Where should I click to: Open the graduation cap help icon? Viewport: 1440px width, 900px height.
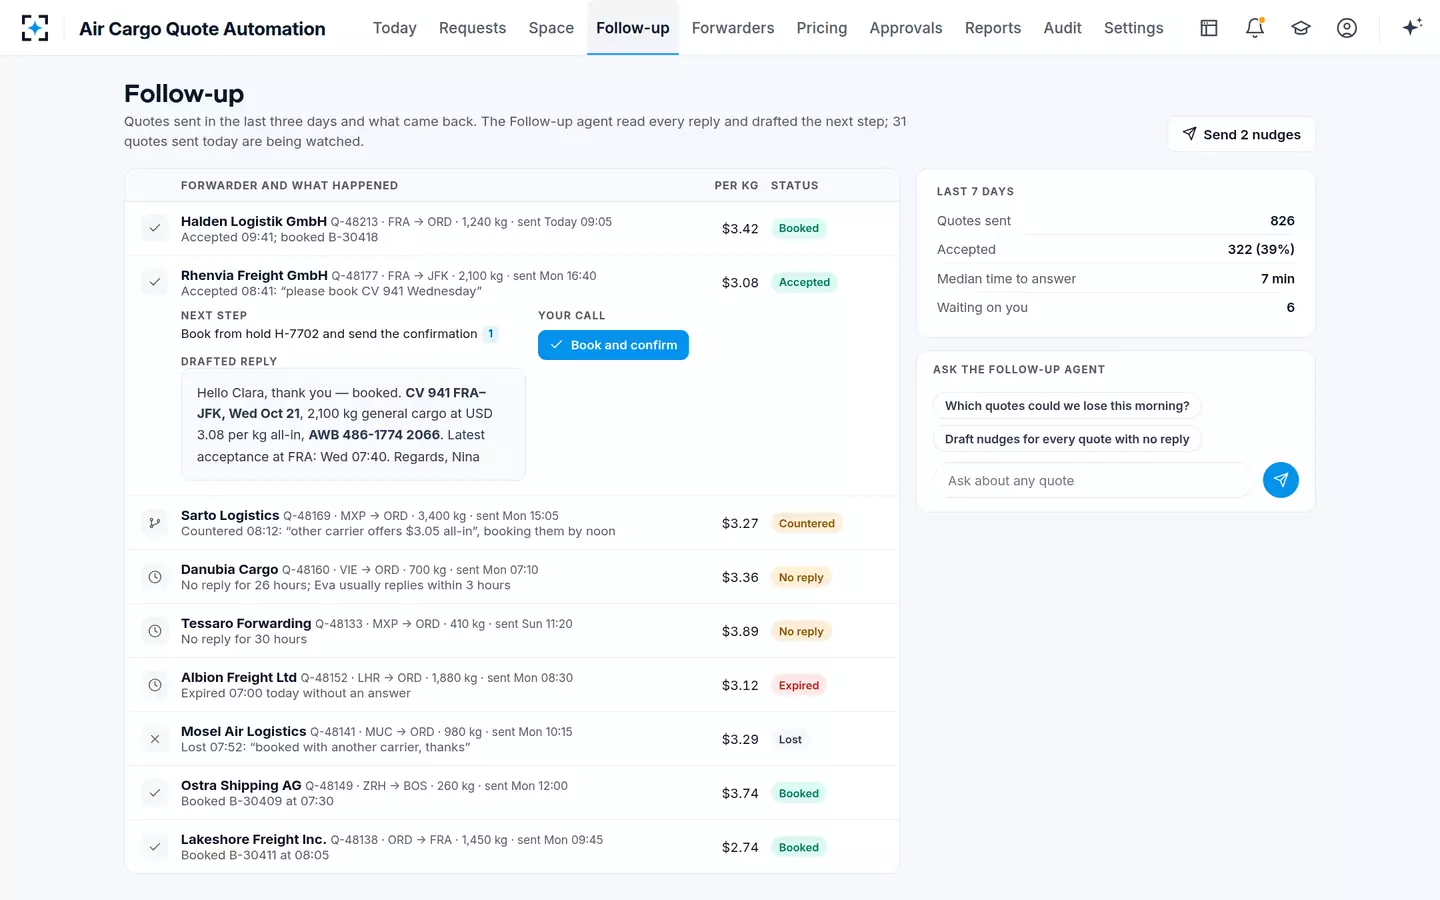(1301, 28)
